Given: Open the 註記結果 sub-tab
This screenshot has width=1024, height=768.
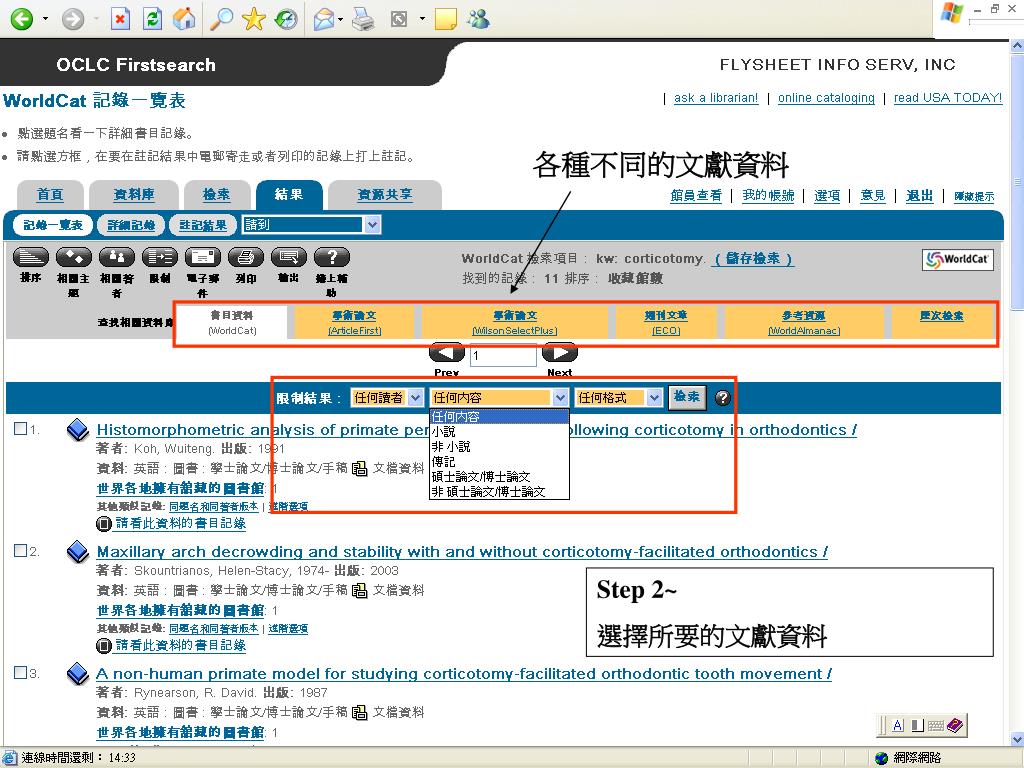Looking at the screenshot, I should pyautogui.click(x=203, y=225).
